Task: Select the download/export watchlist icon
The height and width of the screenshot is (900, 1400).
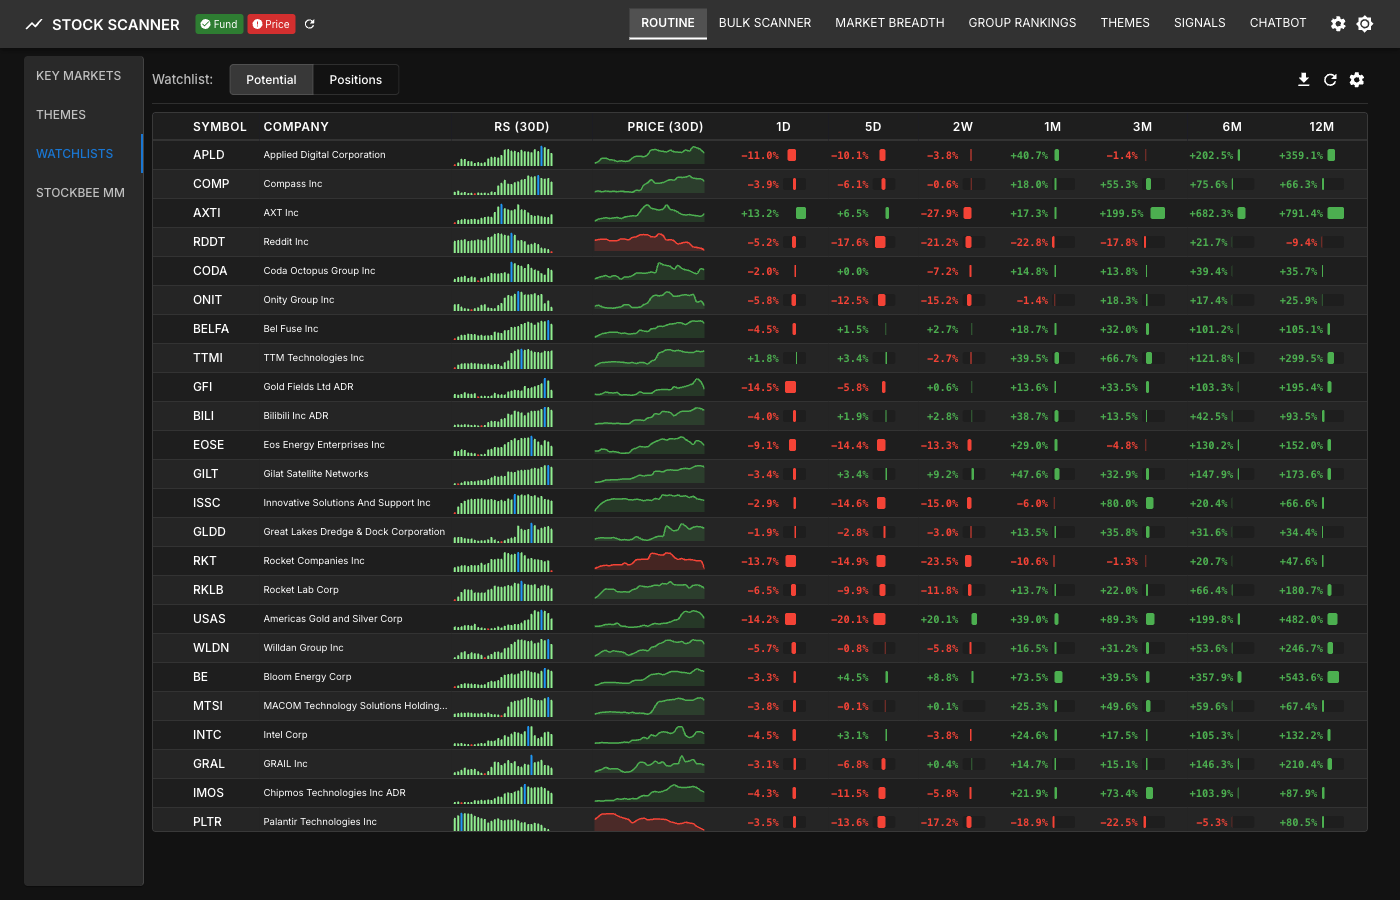Action: point(1303,79)
